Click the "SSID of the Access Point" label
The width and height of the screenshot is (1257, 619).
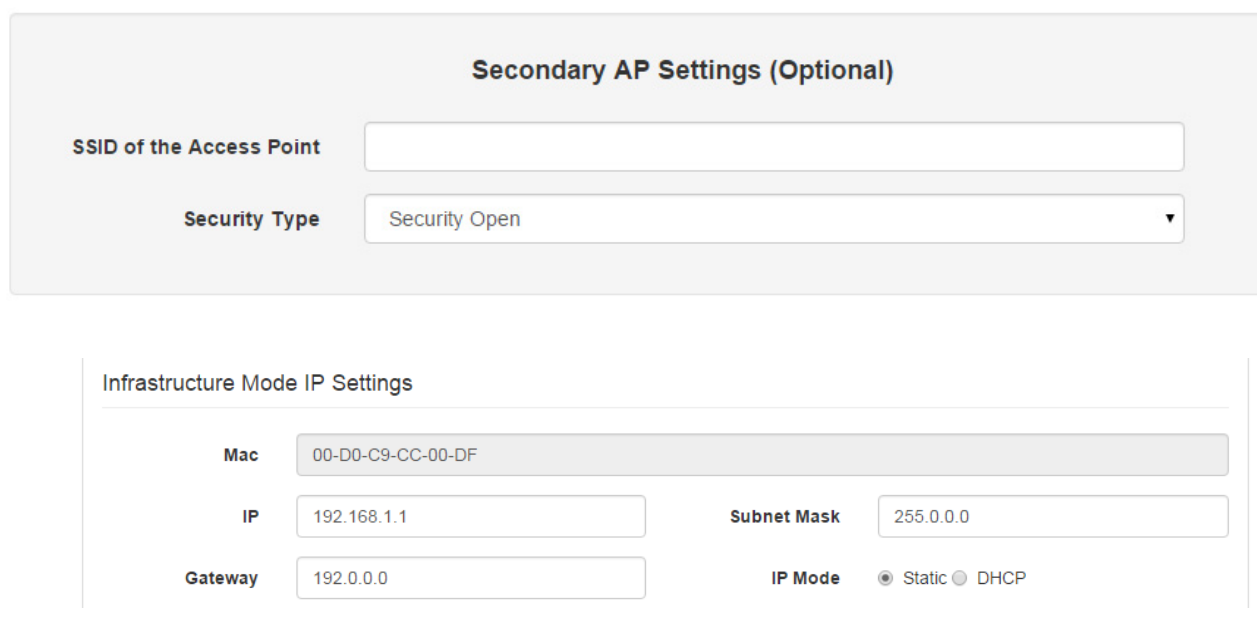pos(196,147)
